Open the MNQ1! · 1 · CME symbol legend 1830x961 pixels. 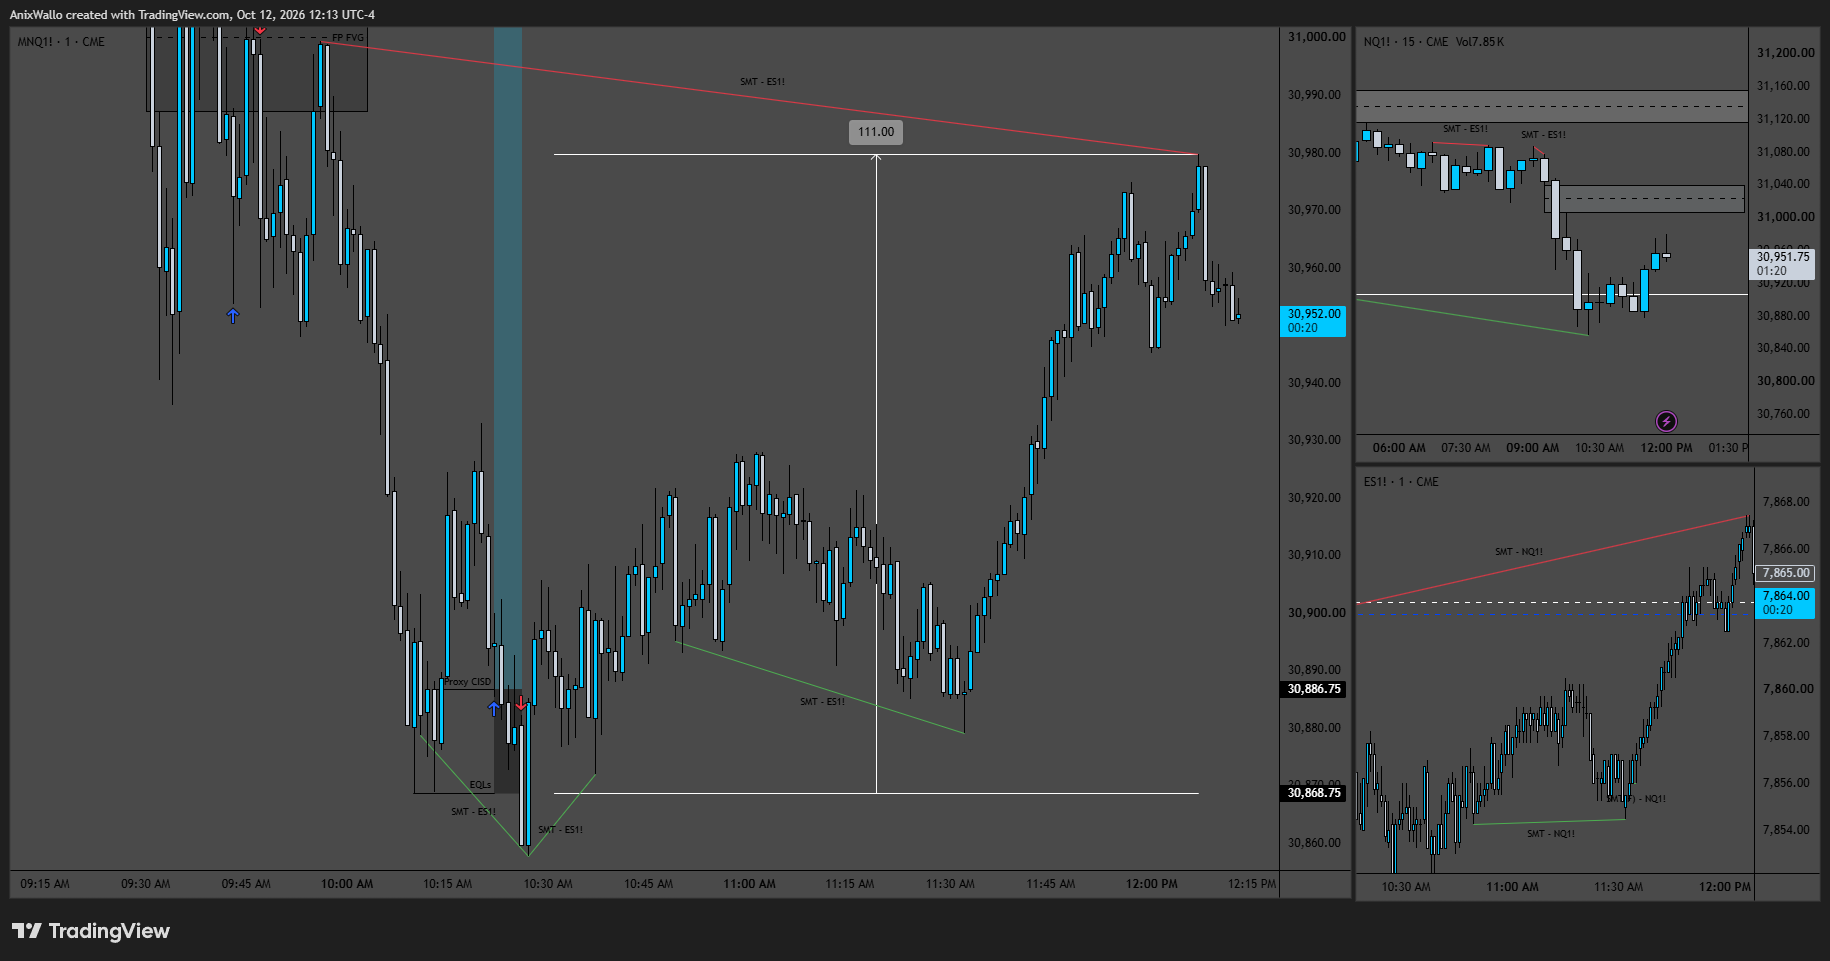(61, 42)
